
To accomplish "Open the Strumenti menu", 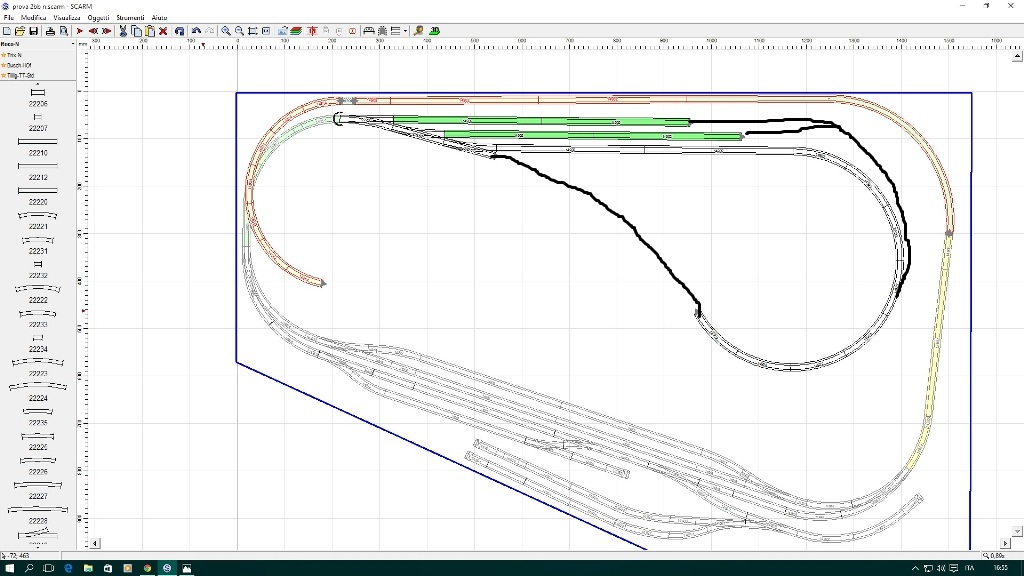I will pyautogui.click(x=131, y=18).
